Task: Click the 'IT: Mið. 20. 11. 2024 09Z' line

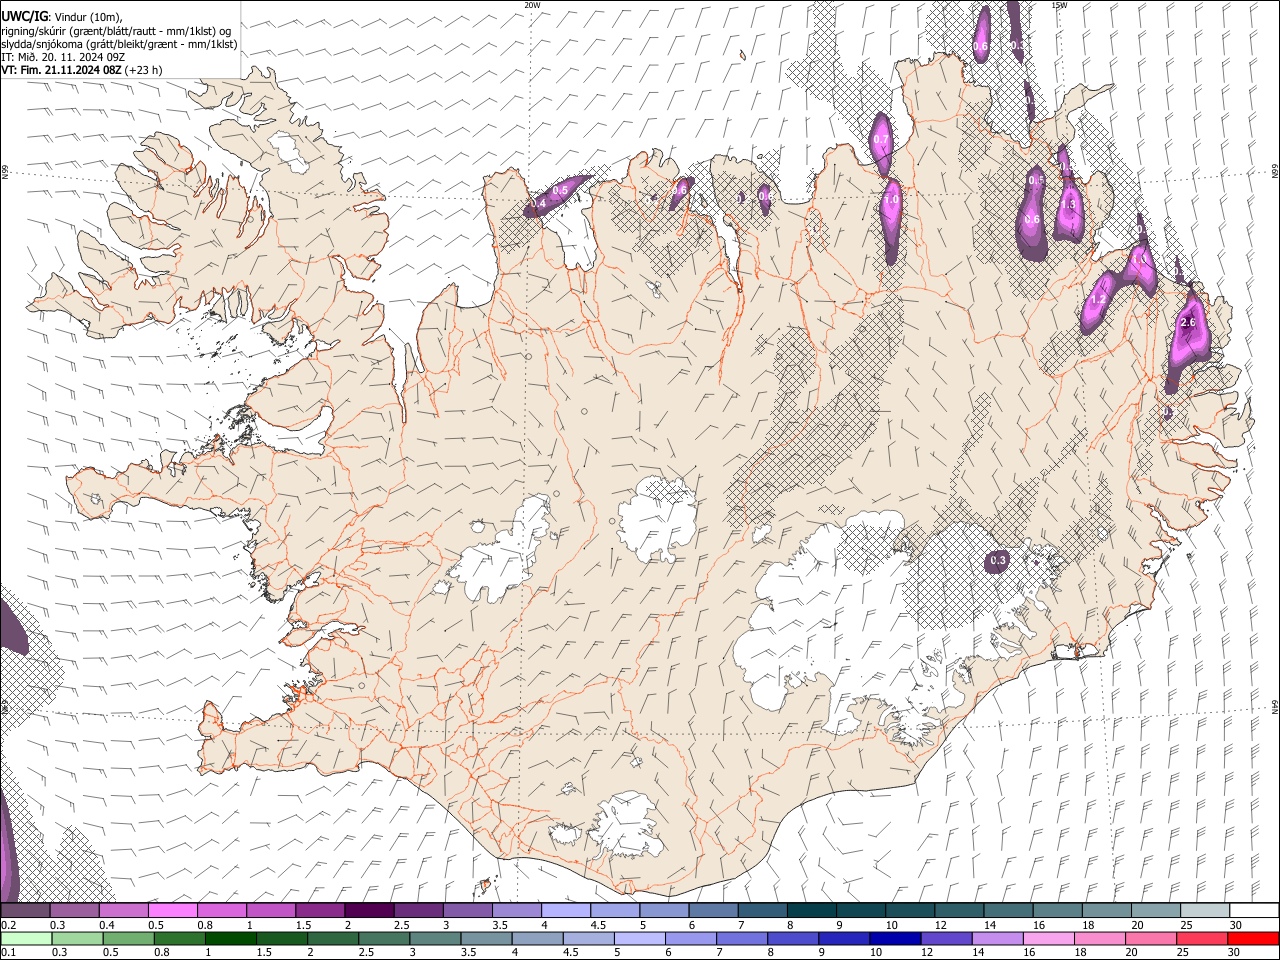Action: 63,57
